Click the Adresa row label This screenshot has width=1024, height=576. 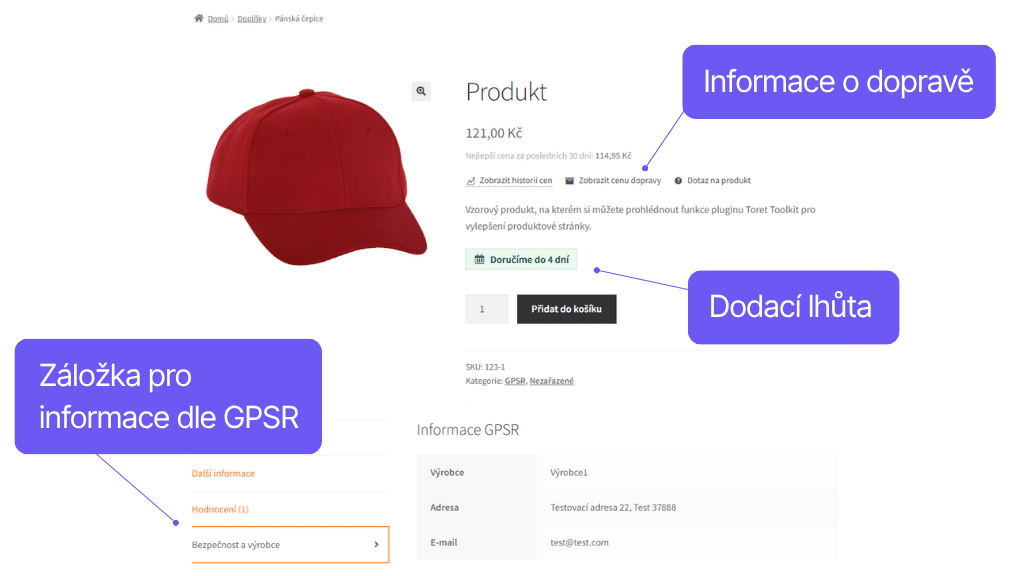445,507
